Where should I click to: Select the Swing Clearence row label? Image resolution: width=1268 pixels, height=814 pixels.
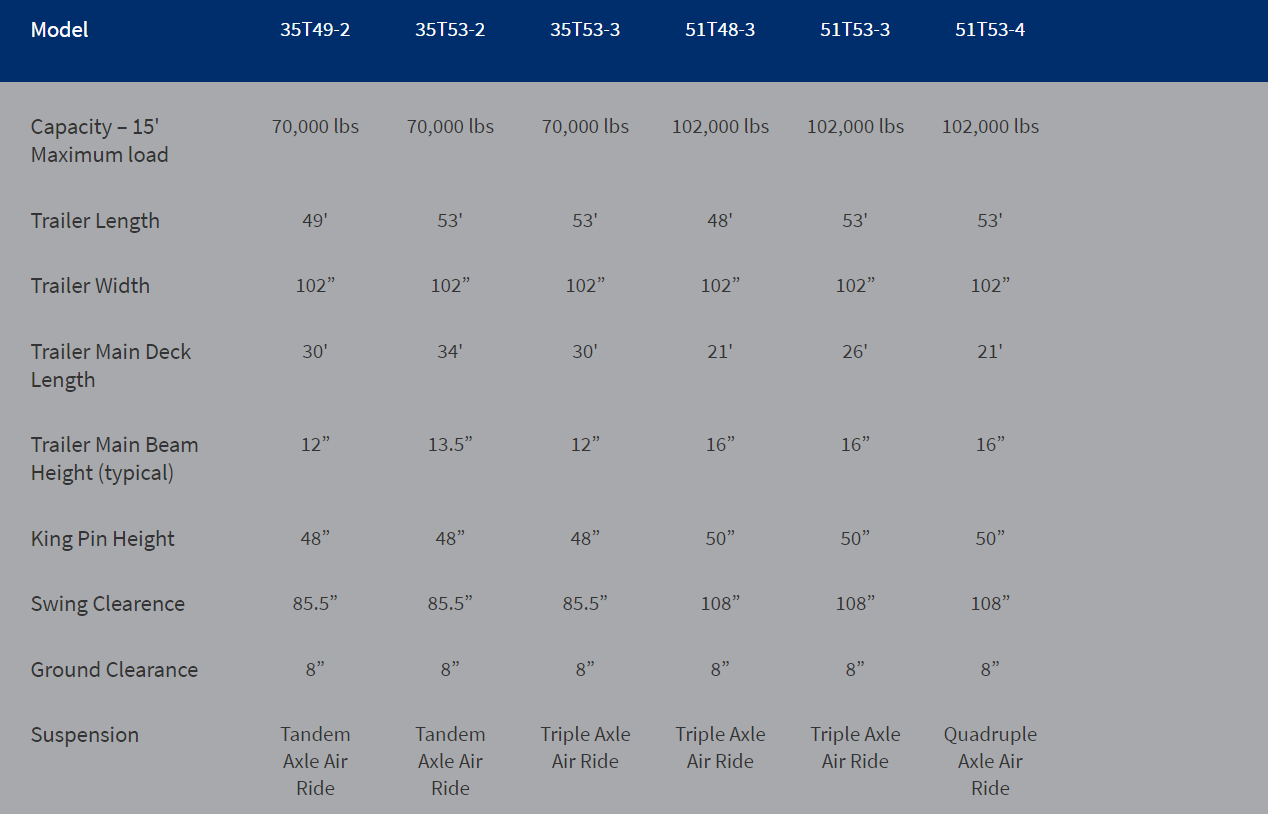107,604
